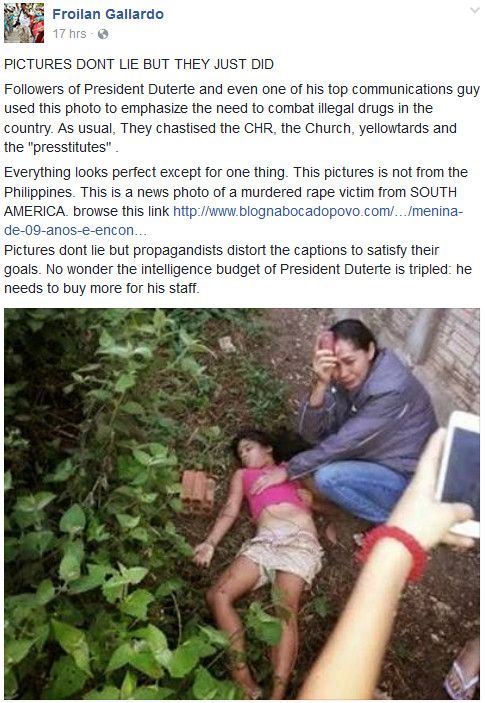485x703 pixels.
Task: Open Froilan Gallardo's profile picture thumbnail
Action: click(x=24, y=22)
